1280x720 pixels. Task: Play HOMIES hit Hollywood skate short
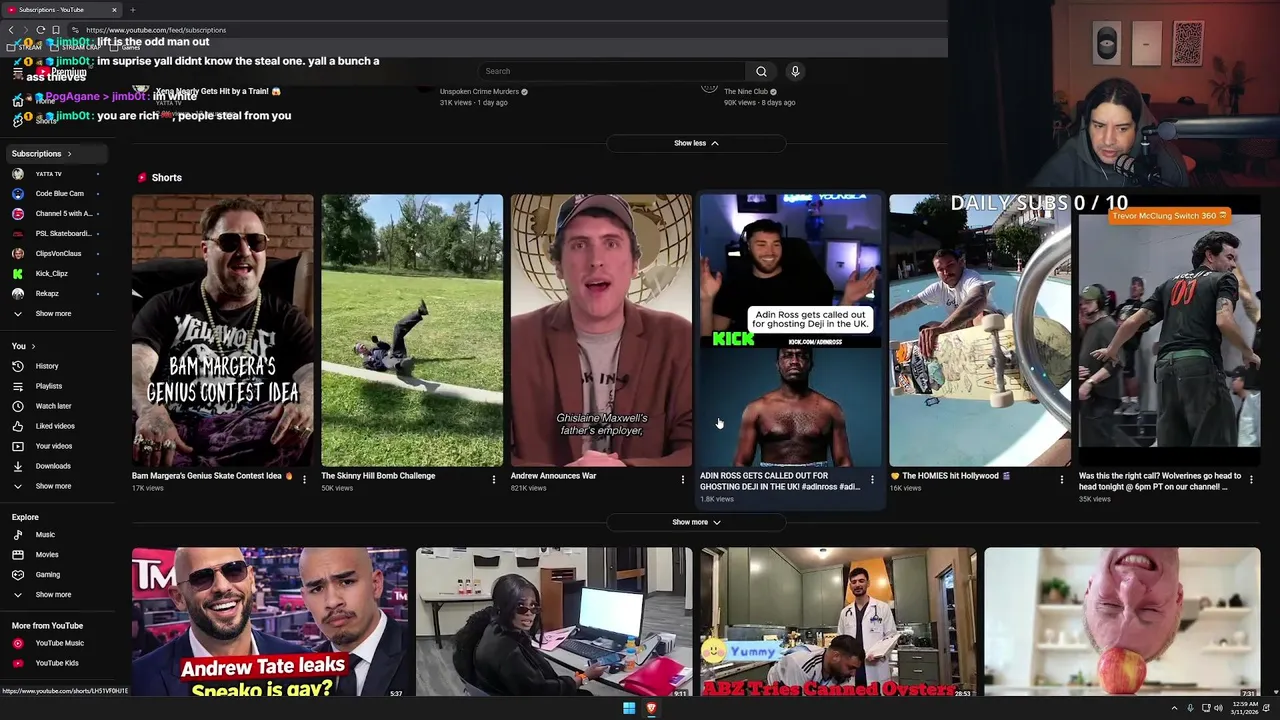coord(980,330)
